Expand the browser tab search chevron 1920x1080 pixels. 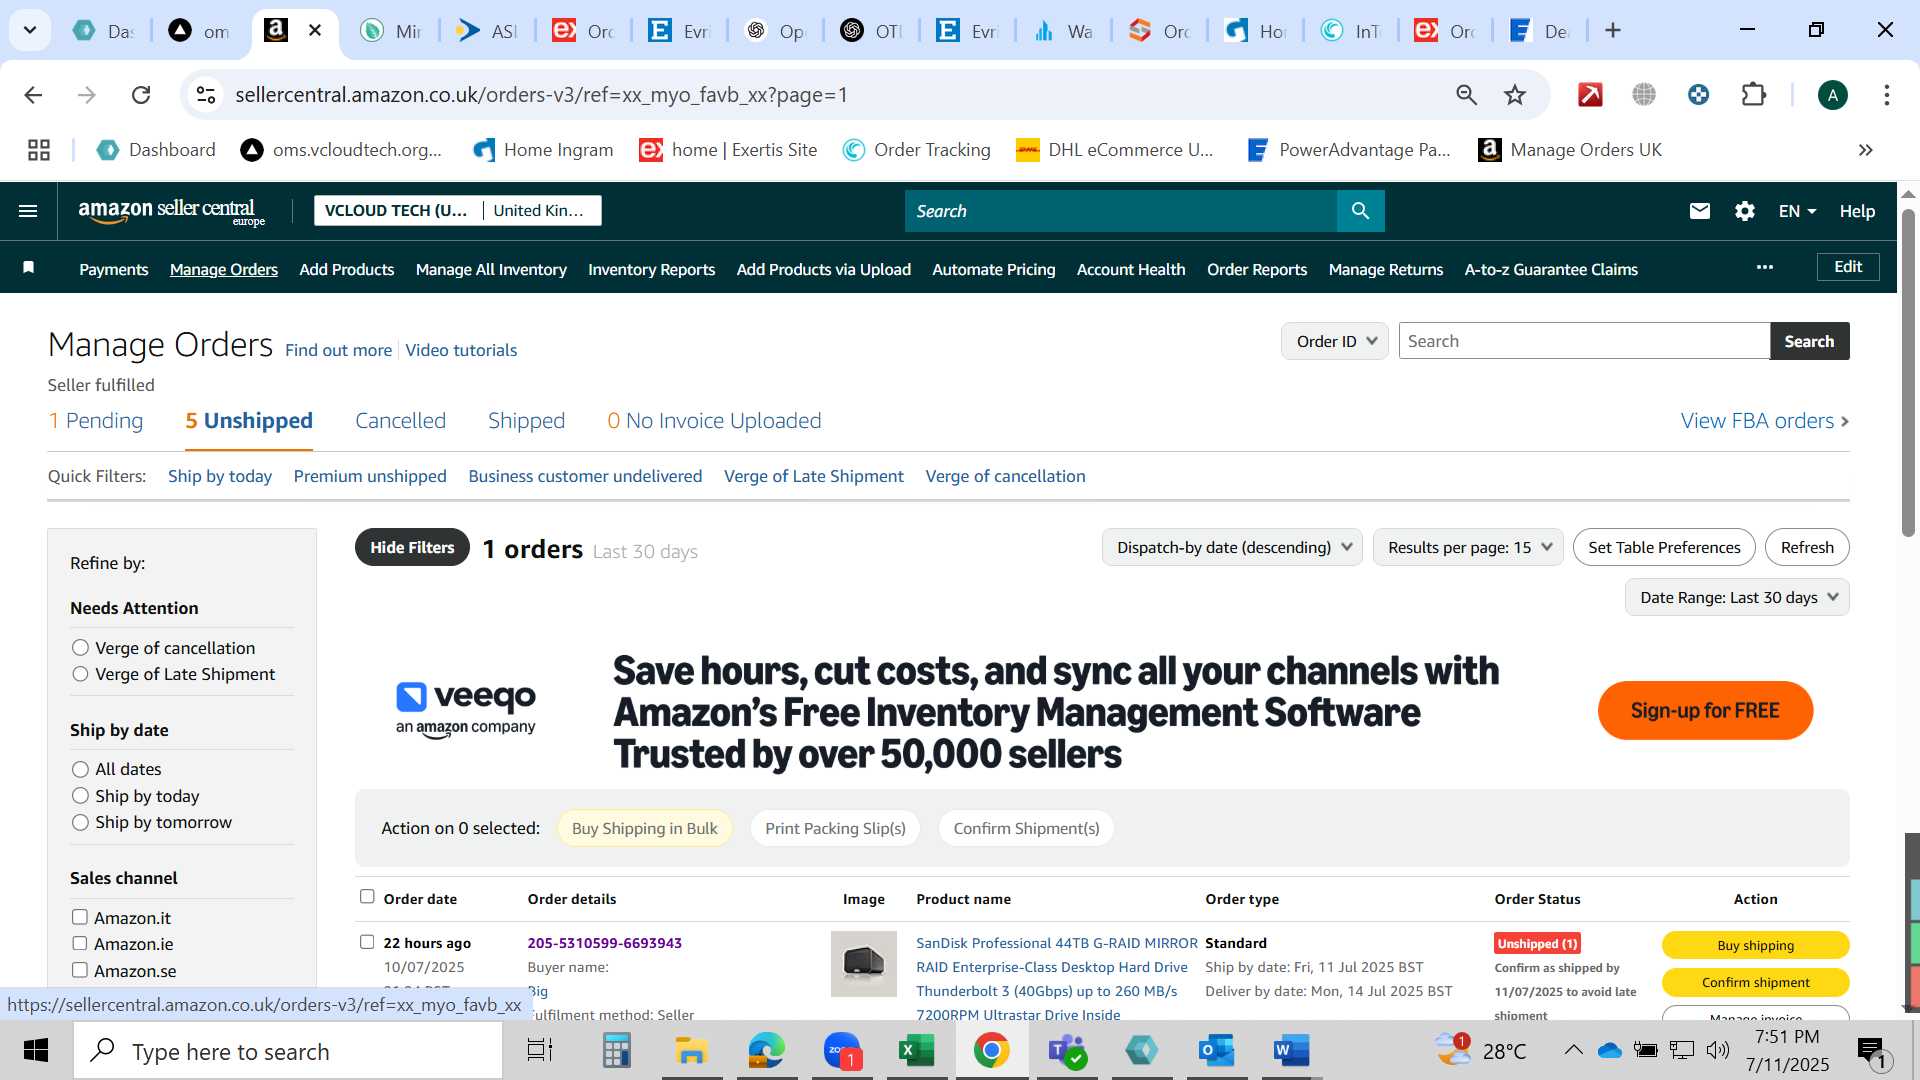coord(30,30)
